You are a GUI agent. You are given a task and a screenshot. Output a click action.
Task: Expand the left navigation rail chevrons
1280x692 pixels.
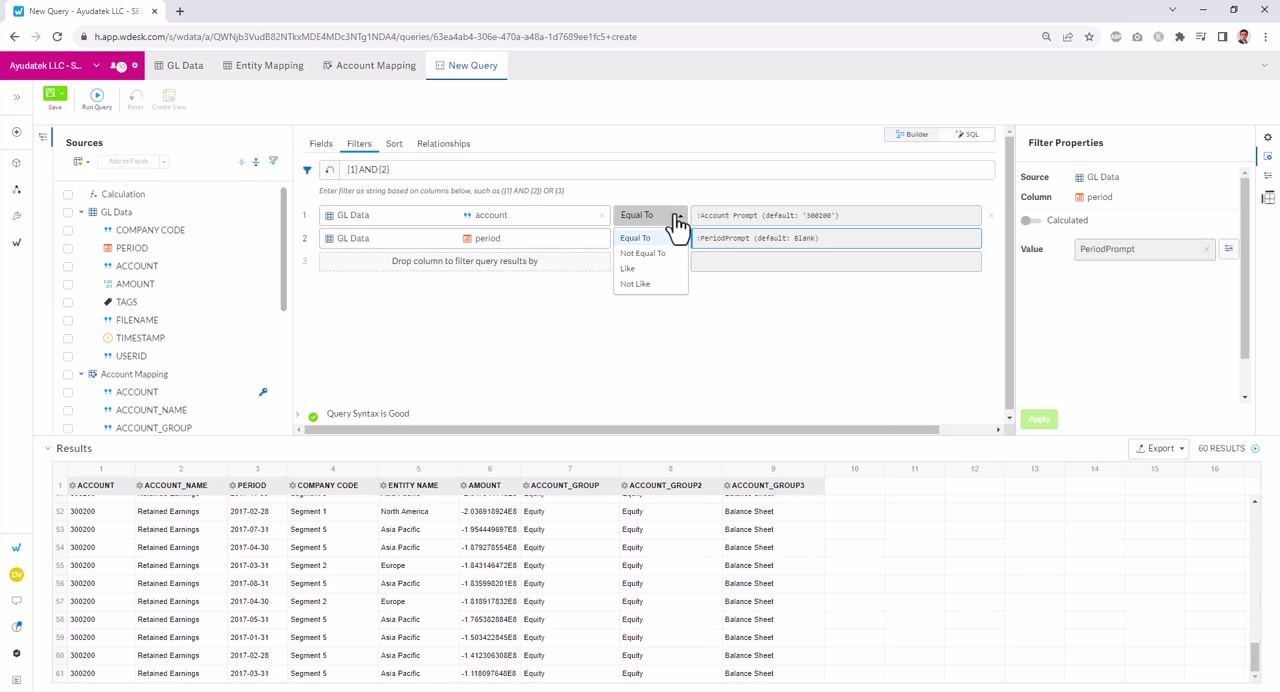click(17, 97)
